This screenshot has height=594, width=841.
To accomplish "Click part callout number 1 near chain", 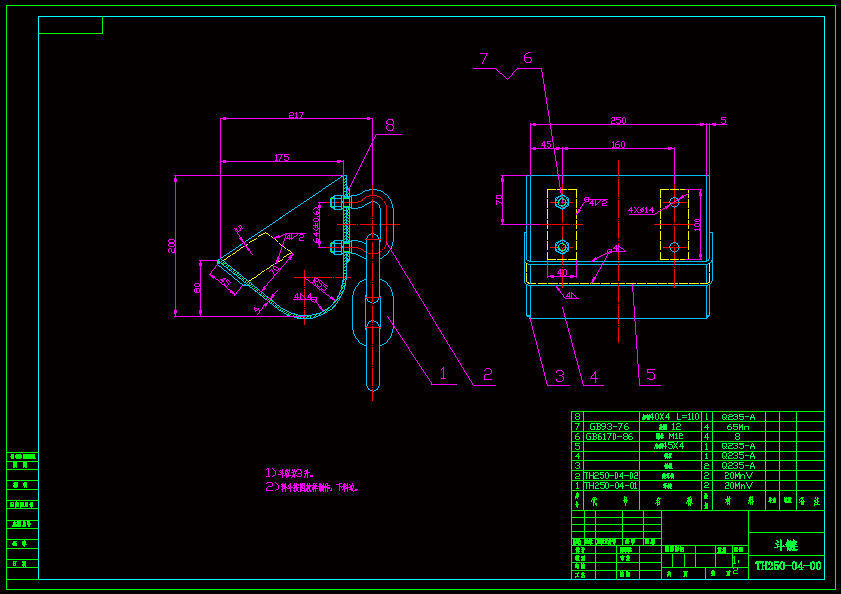I will click(441, 374).
